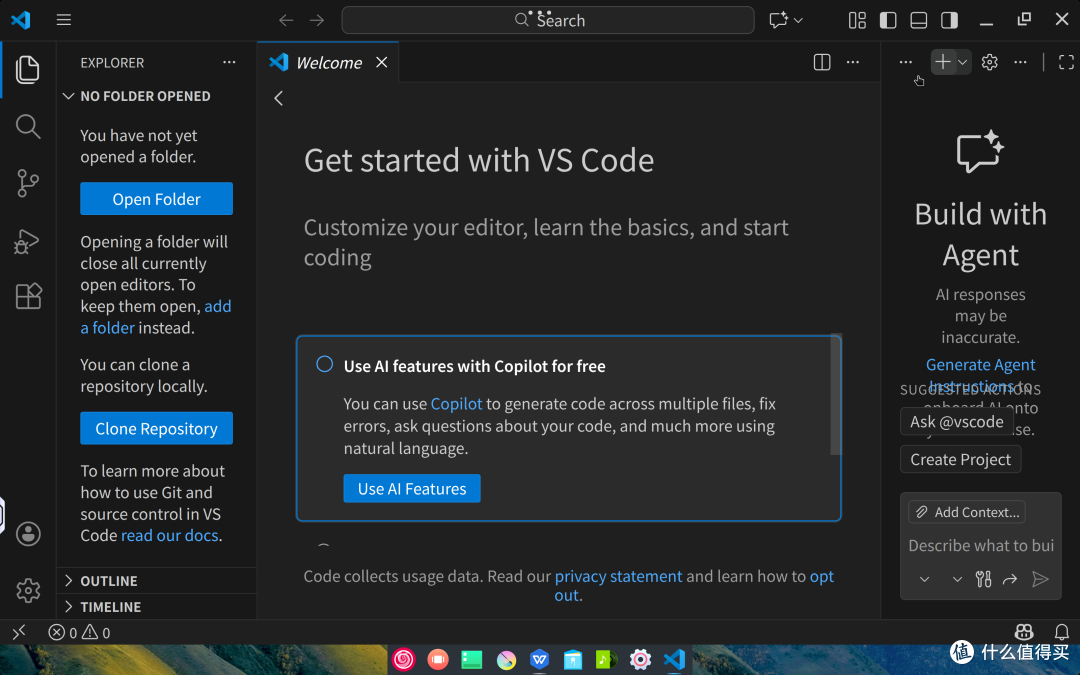Image resolution: width=1080 pixels, height=675 pixels.
Task: Open the pink spiral dock icon
Action: pos(404,659)
